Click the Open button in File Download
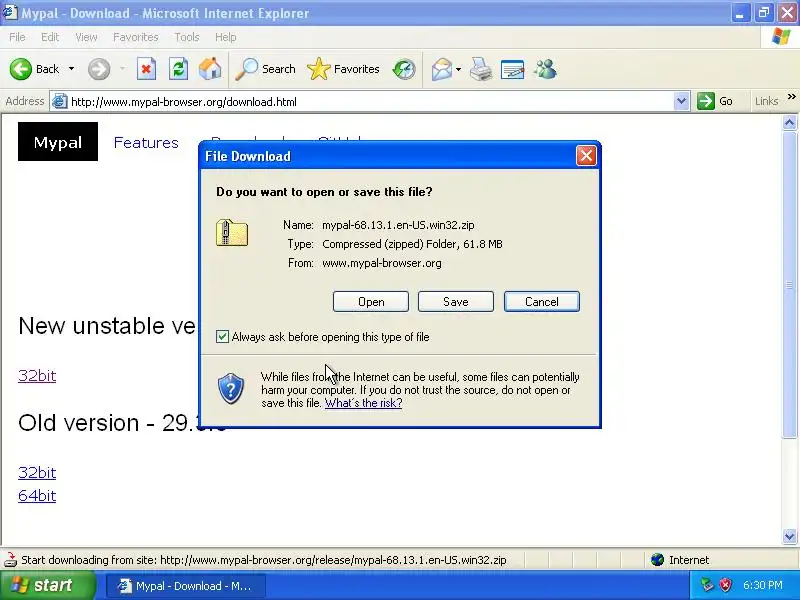 click(x=371, y=302)
